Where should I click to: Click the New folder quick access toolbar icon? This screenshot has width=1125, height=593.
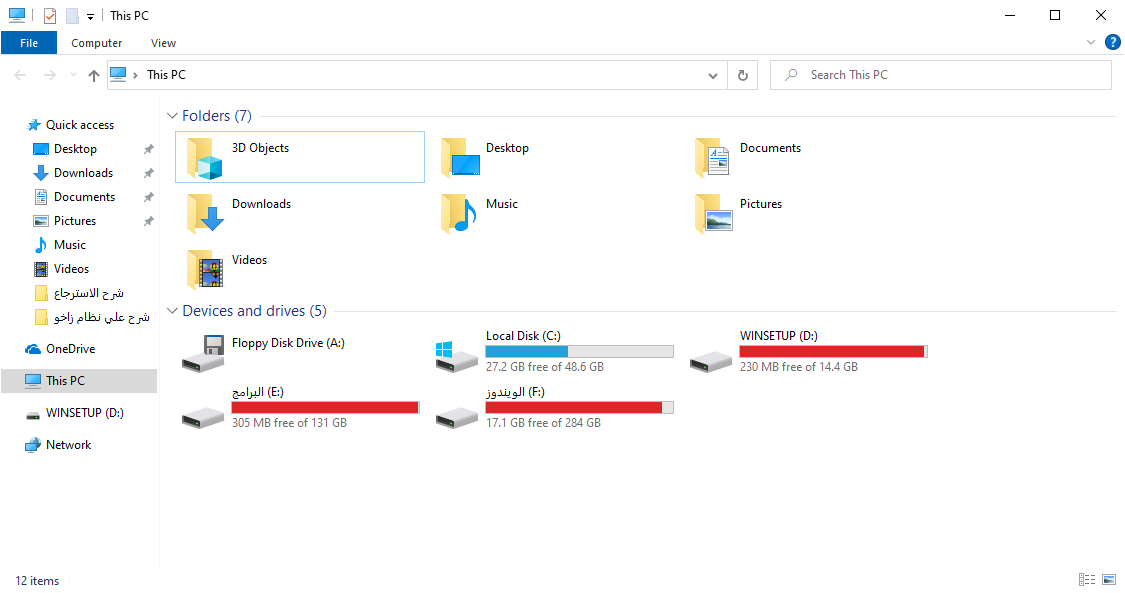(72, 15)
